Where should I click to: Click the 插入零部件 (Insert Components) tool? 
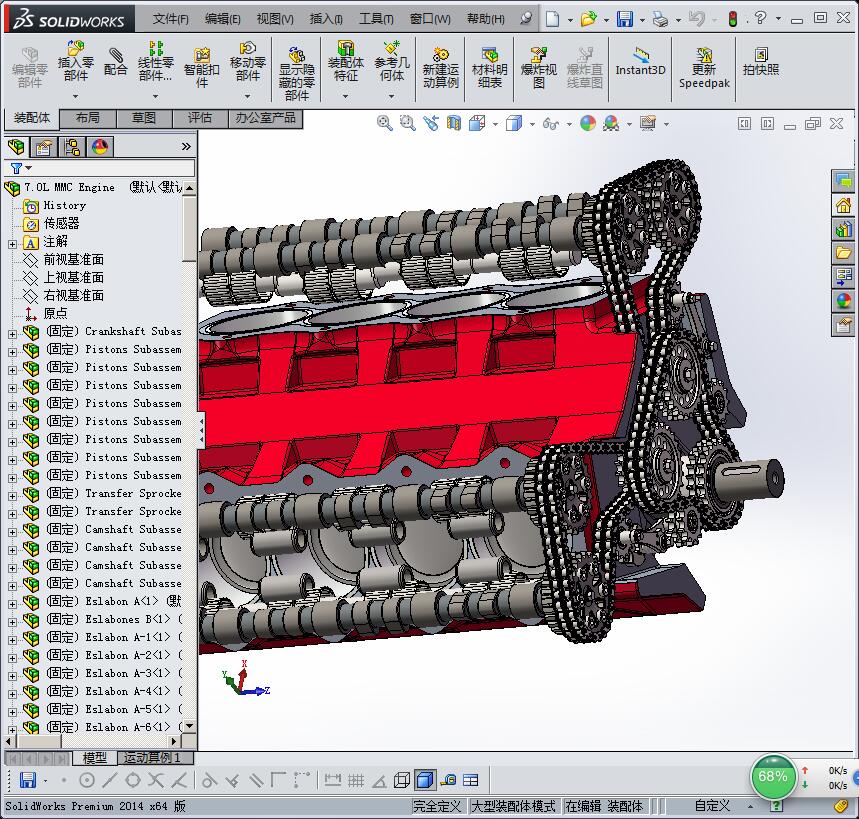[x=75, y=61]
